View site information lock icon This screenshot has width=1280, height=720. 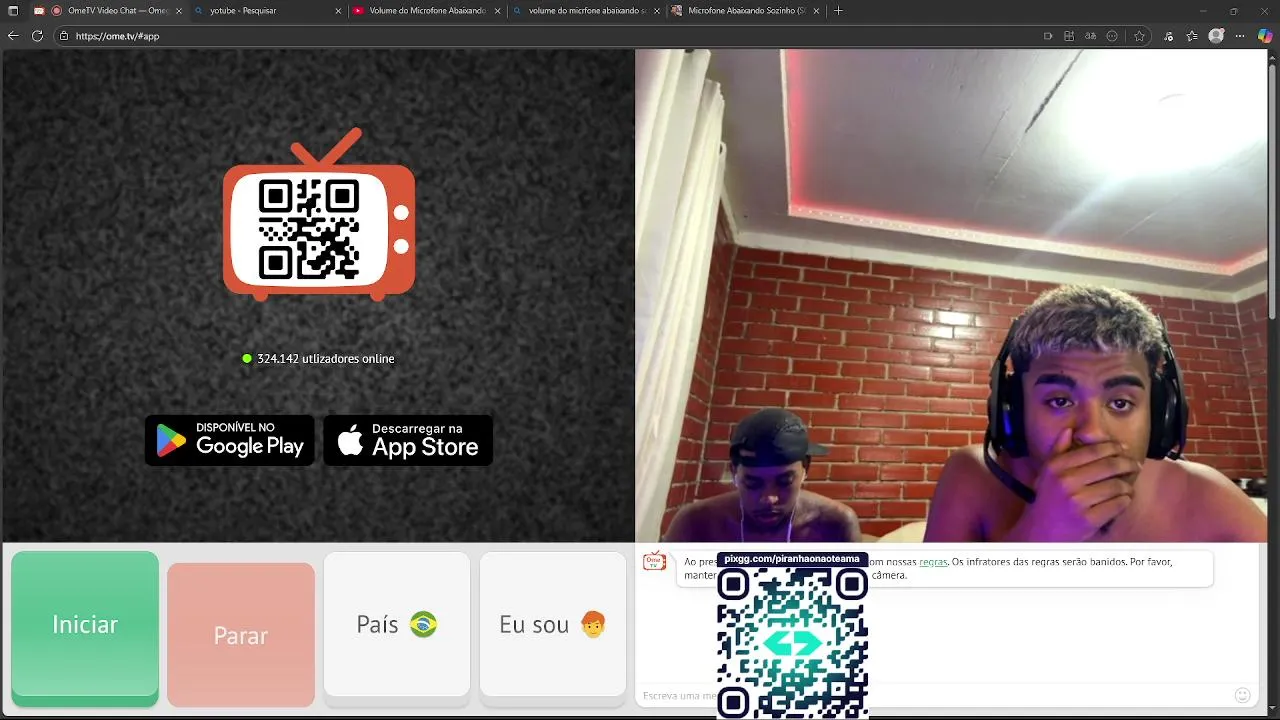pyautogui.click(x=64, y=36)
